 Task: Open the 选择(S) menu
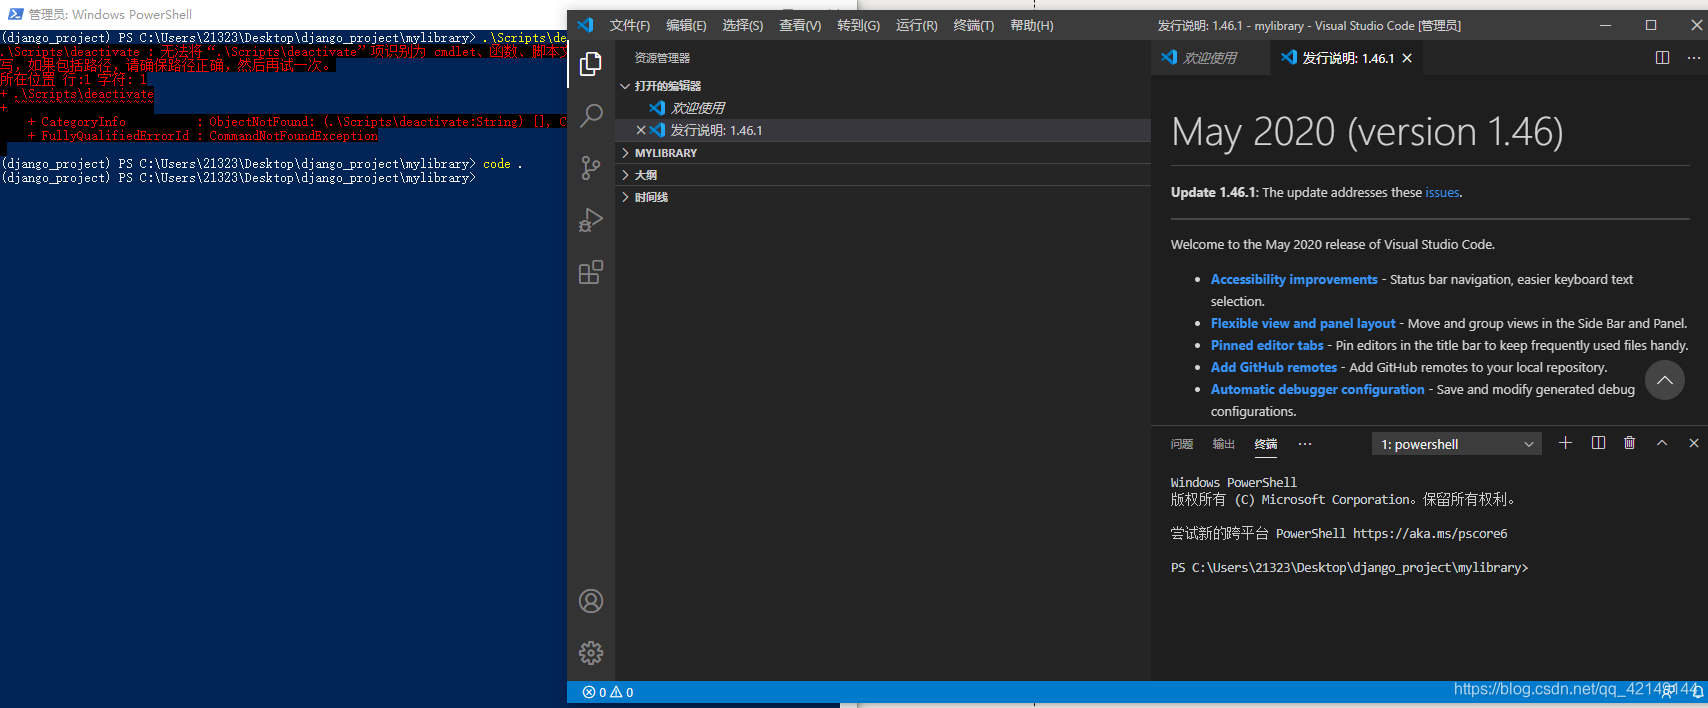tap(743, 25)
